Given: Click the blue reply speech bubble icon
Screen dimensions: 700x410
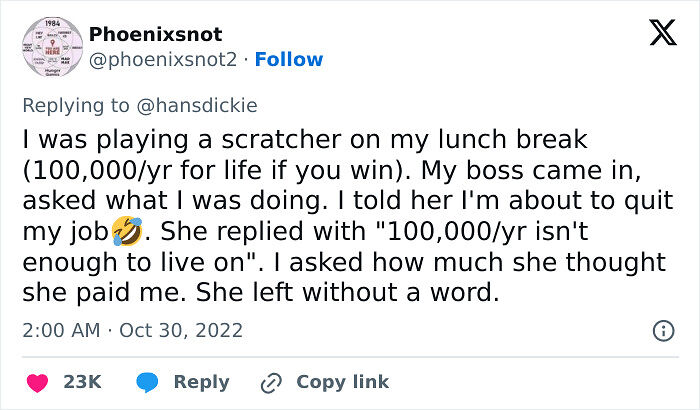Looking at the screenshot, I should (x=149, y=382).
